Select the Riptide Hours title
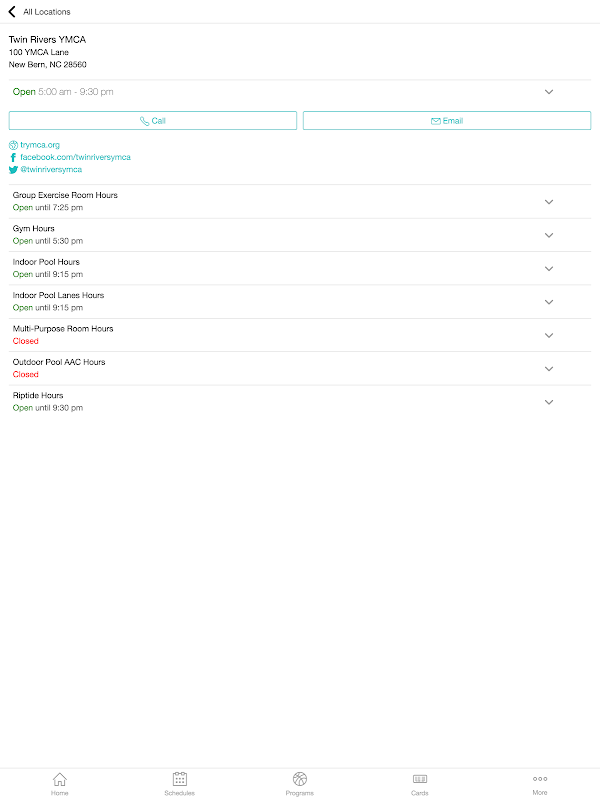Image resolution: width=600 pixels, height=800 pixels. tap(38, 395)
